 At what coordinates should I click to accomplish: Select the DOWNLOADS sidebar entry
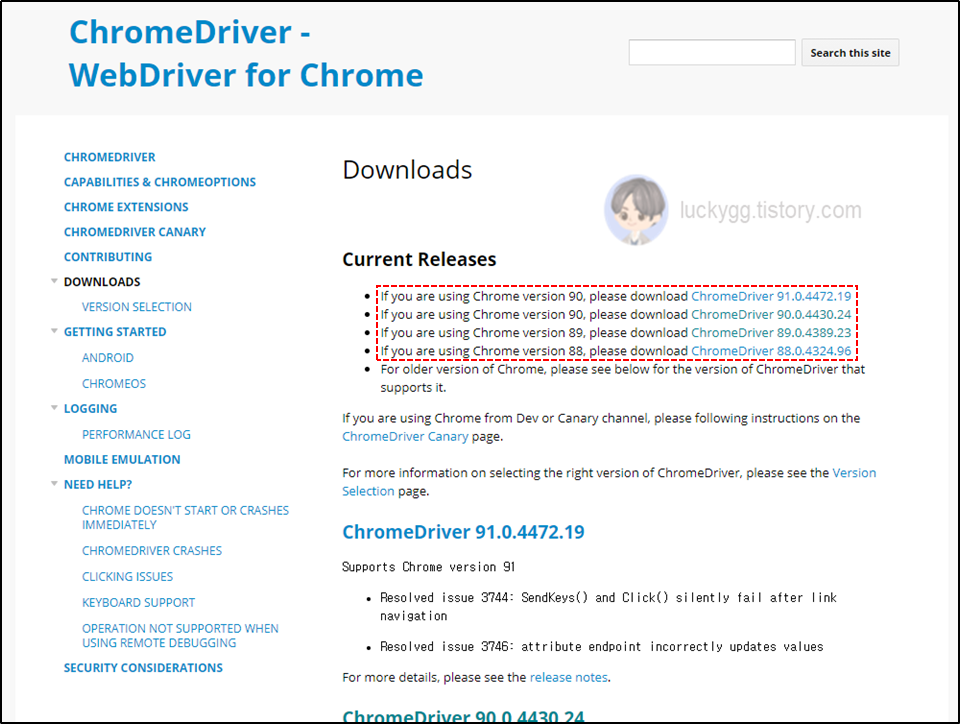pyautogui.click(x=102, y=282)
